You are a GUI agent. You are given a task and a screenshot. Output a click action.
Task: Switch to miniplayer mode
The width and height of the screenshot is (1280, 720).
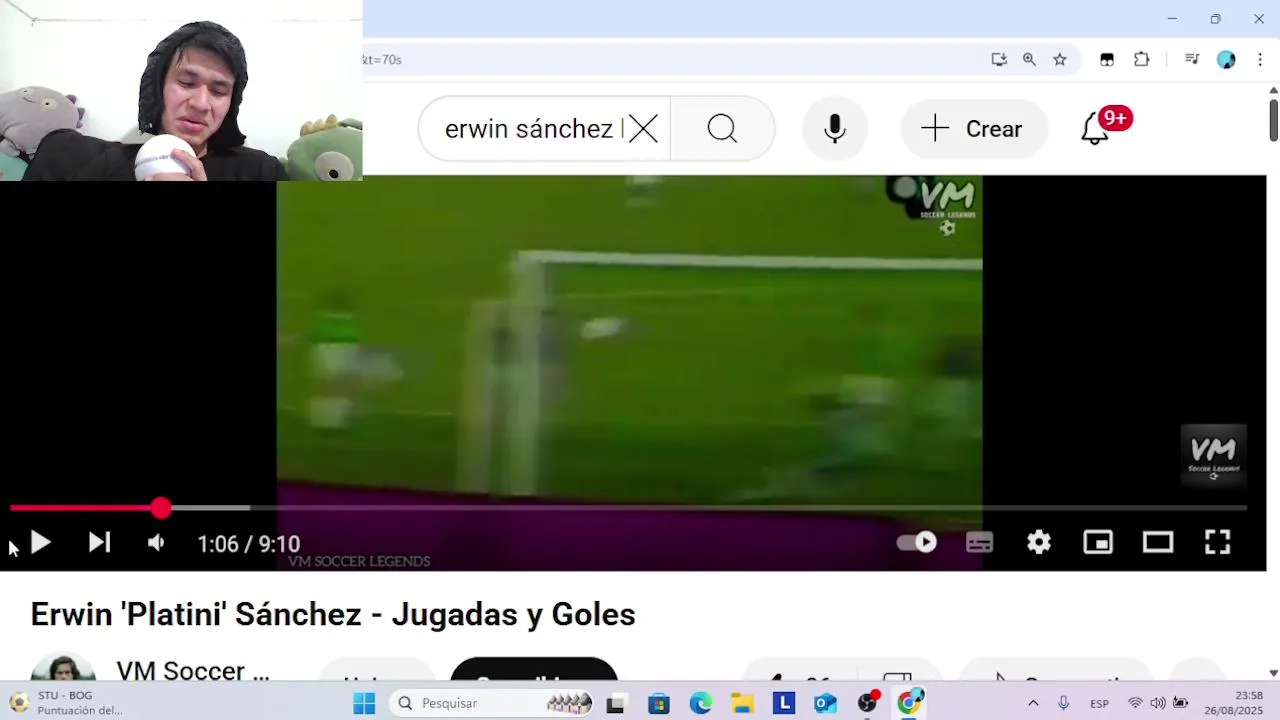pyautogui.click(x=1098, y=542)
